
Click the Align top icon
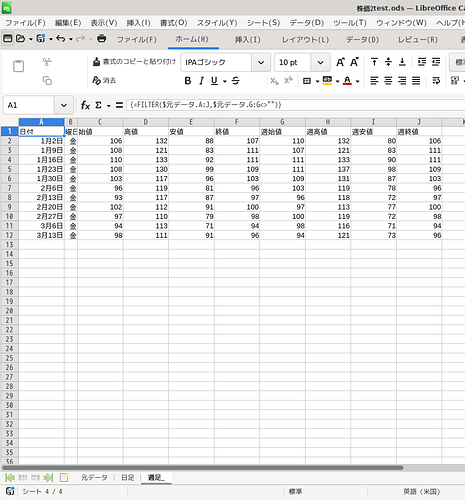click(x=374, y=62)
